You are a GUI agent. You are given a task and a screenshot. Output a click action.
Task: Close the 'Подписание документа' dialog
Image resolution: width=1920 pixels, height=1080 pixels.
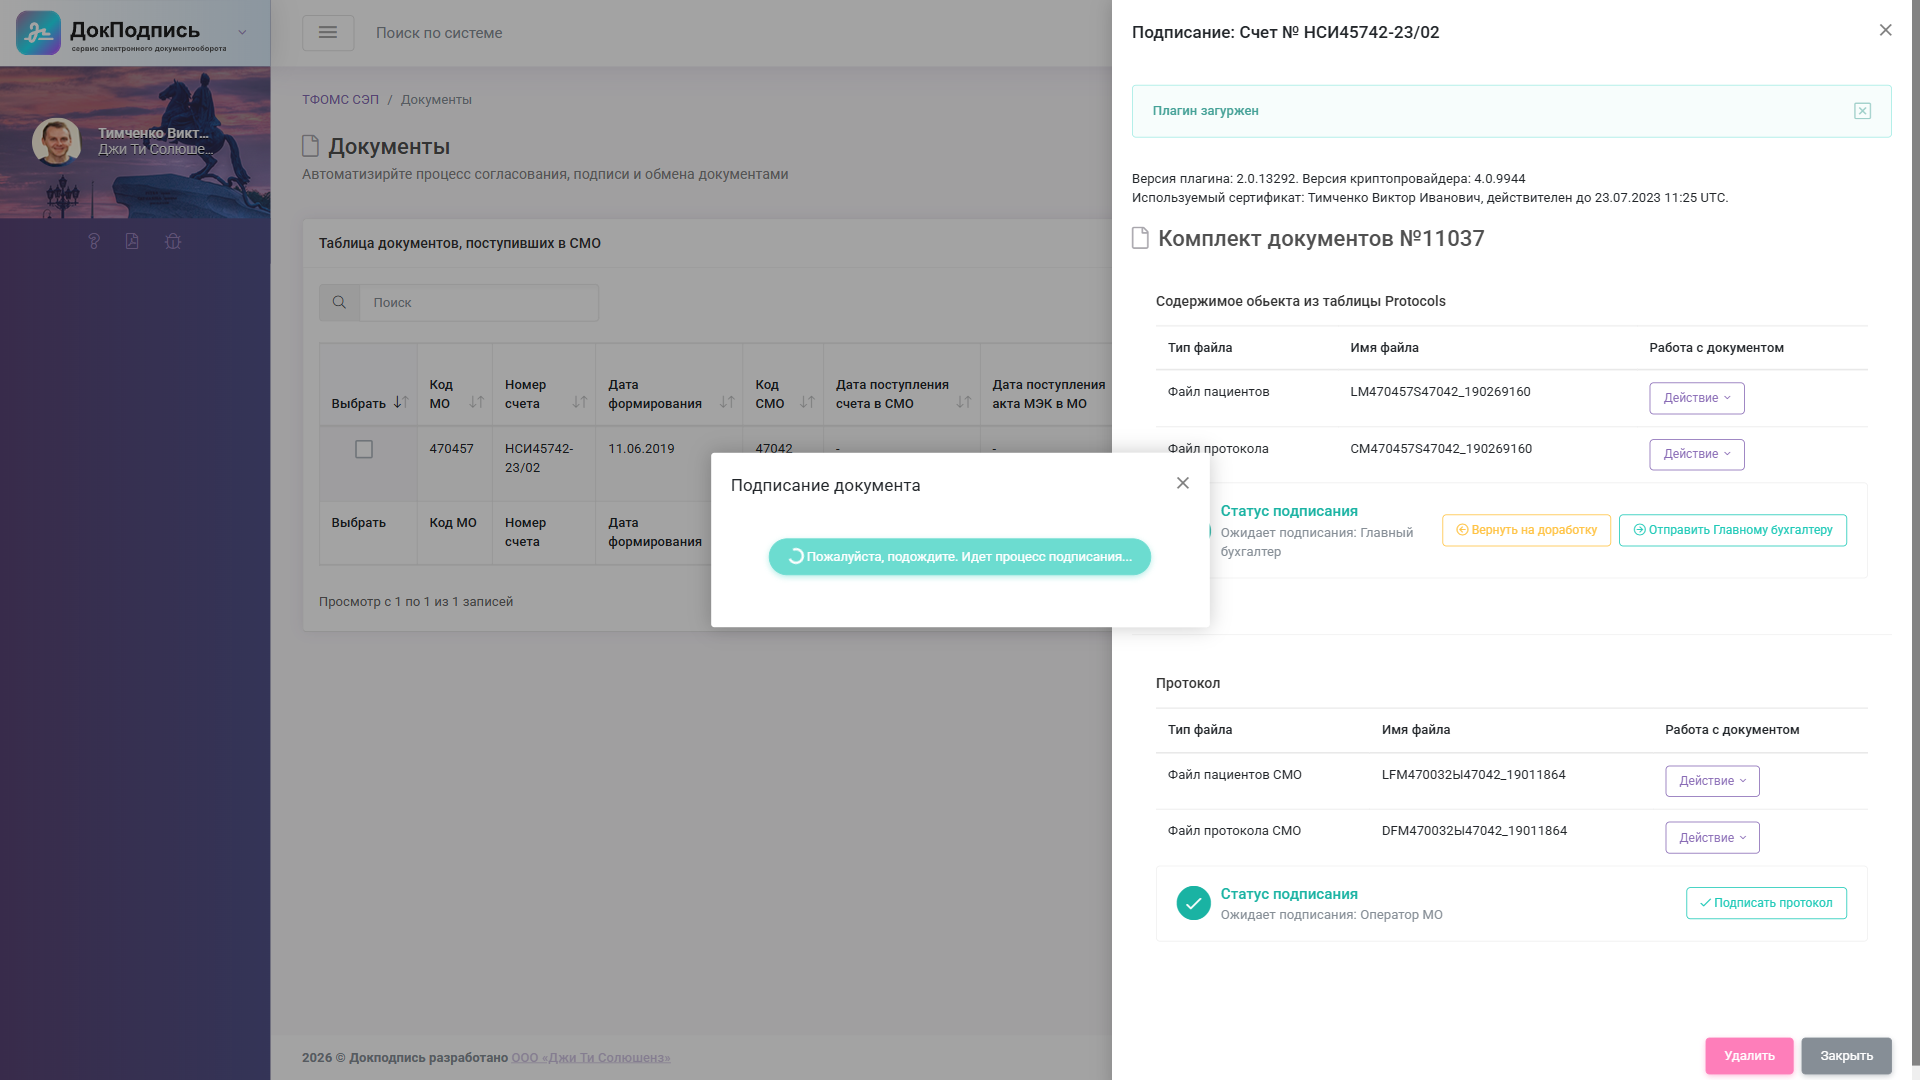(x=1183, y=484)
